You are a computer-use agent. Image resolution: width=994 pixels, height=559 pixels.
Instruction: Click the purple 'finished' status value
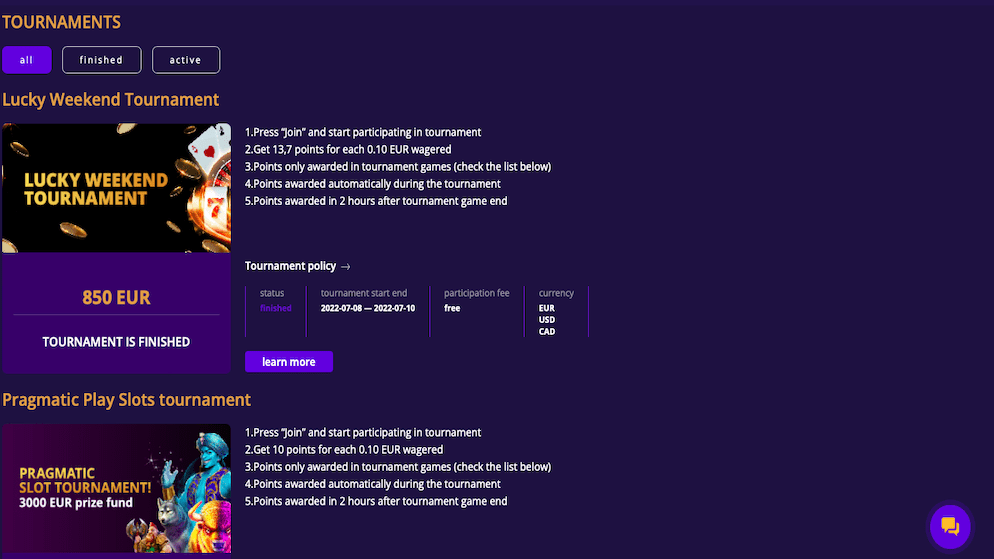[x=276, y=308]
